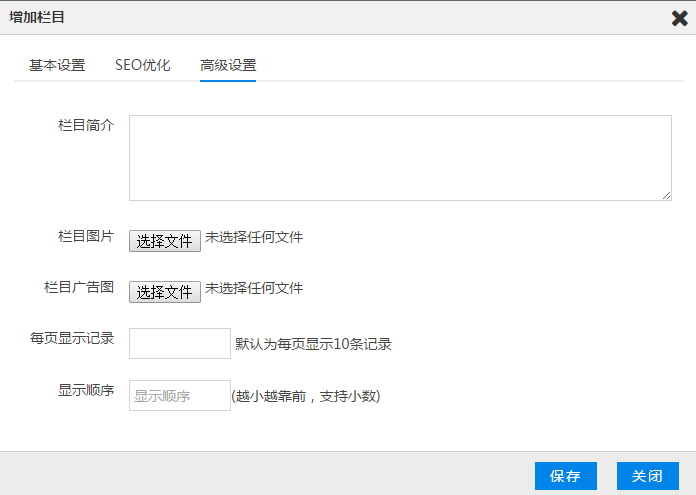The image size is (696, 495).
Task: Click inside the 栏目简介 text area
Action: click(x=400, y=157)
